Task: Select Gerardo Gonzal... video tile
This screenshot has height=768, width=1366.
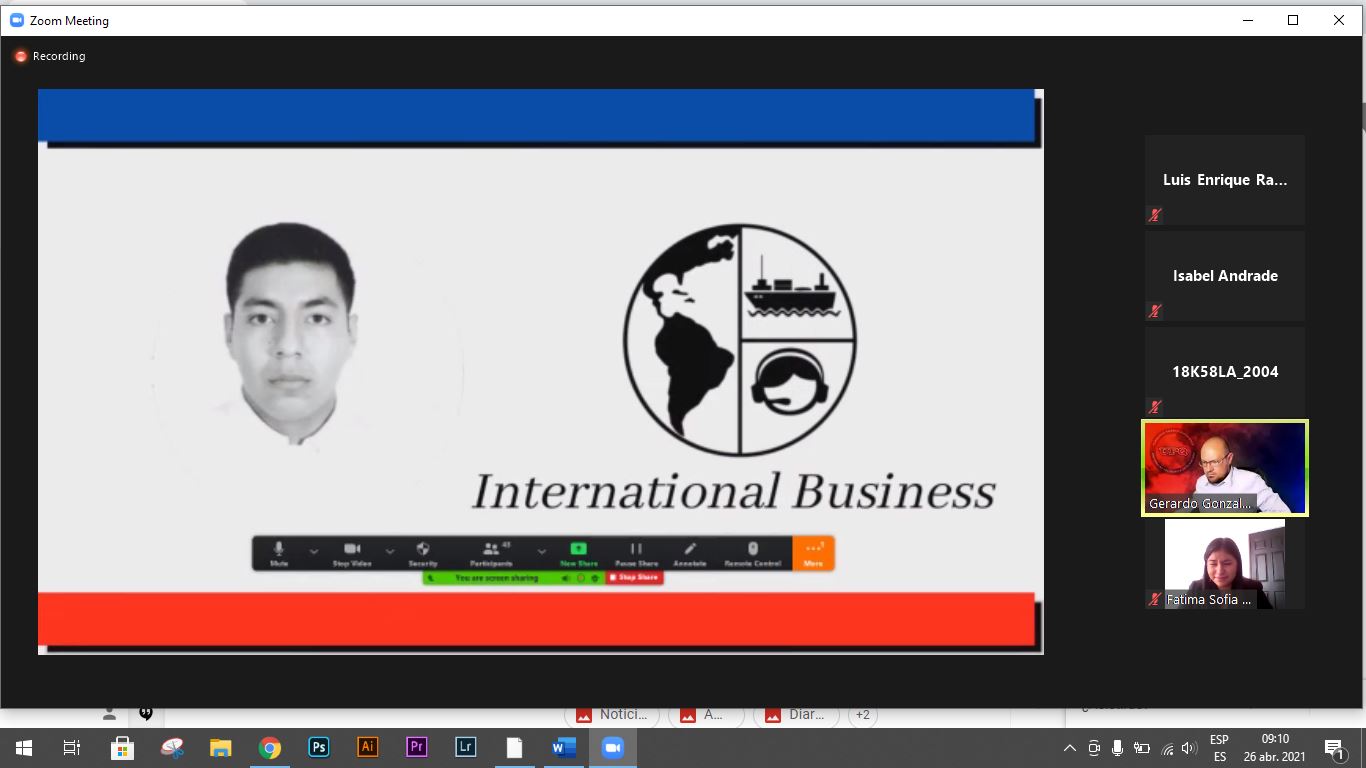Action: tap(1225, 468)
